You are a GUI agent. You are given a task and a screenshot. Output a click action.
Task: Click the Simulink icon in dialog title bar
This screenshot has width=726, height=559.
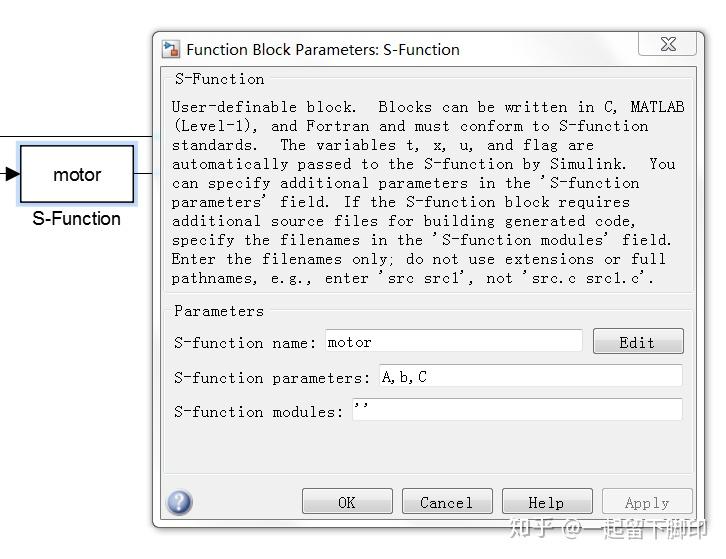[171, 49]
